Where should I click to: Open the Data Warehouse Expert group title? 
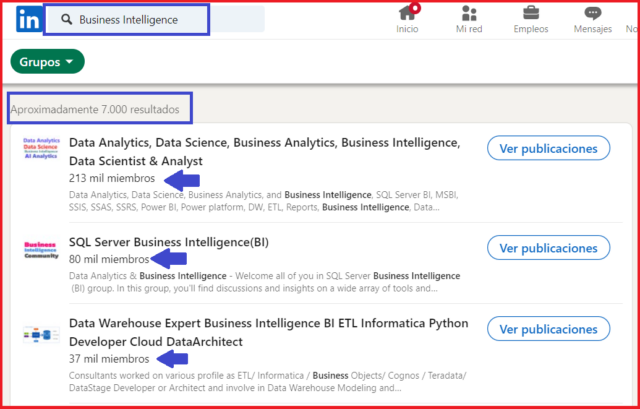(x=269, y=332)
